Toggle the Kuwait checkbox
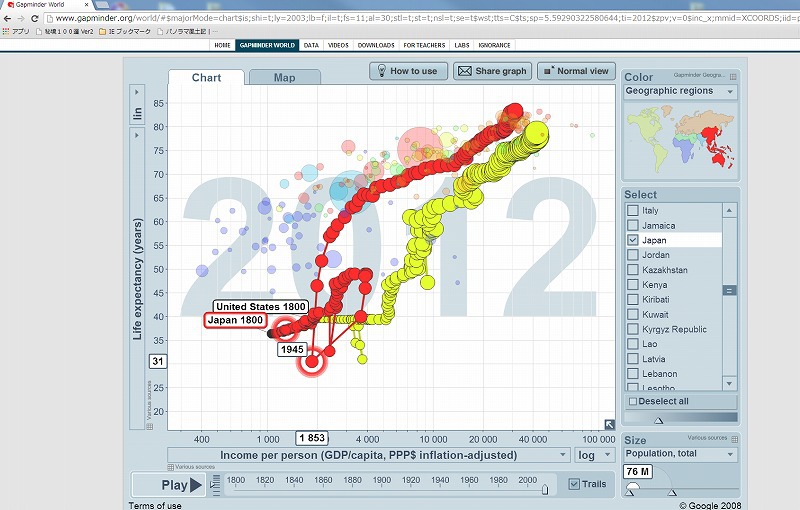 633,314
